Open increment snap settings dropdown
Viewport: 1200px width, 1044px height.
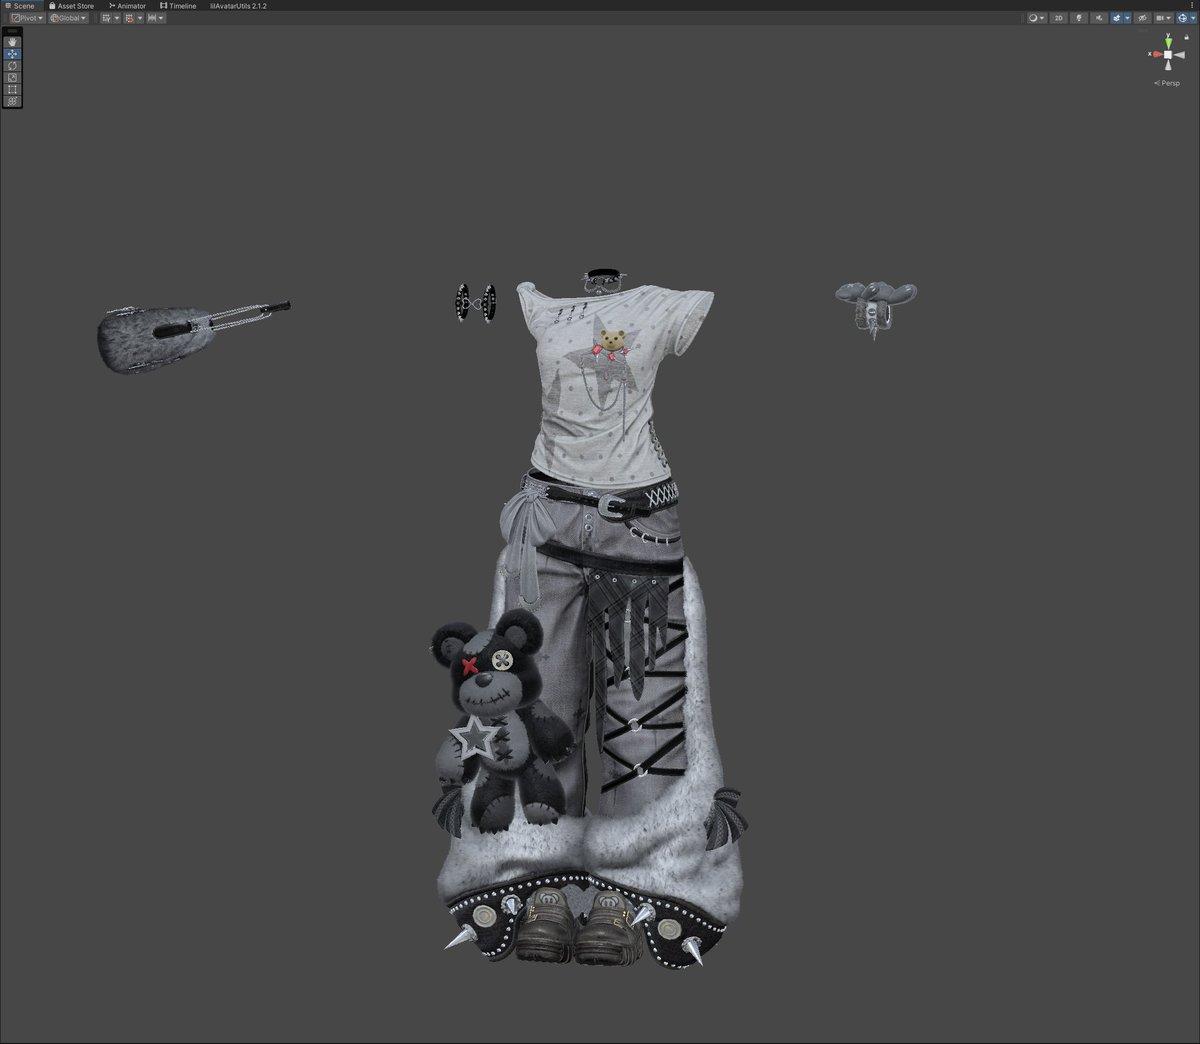pos(161,18)
